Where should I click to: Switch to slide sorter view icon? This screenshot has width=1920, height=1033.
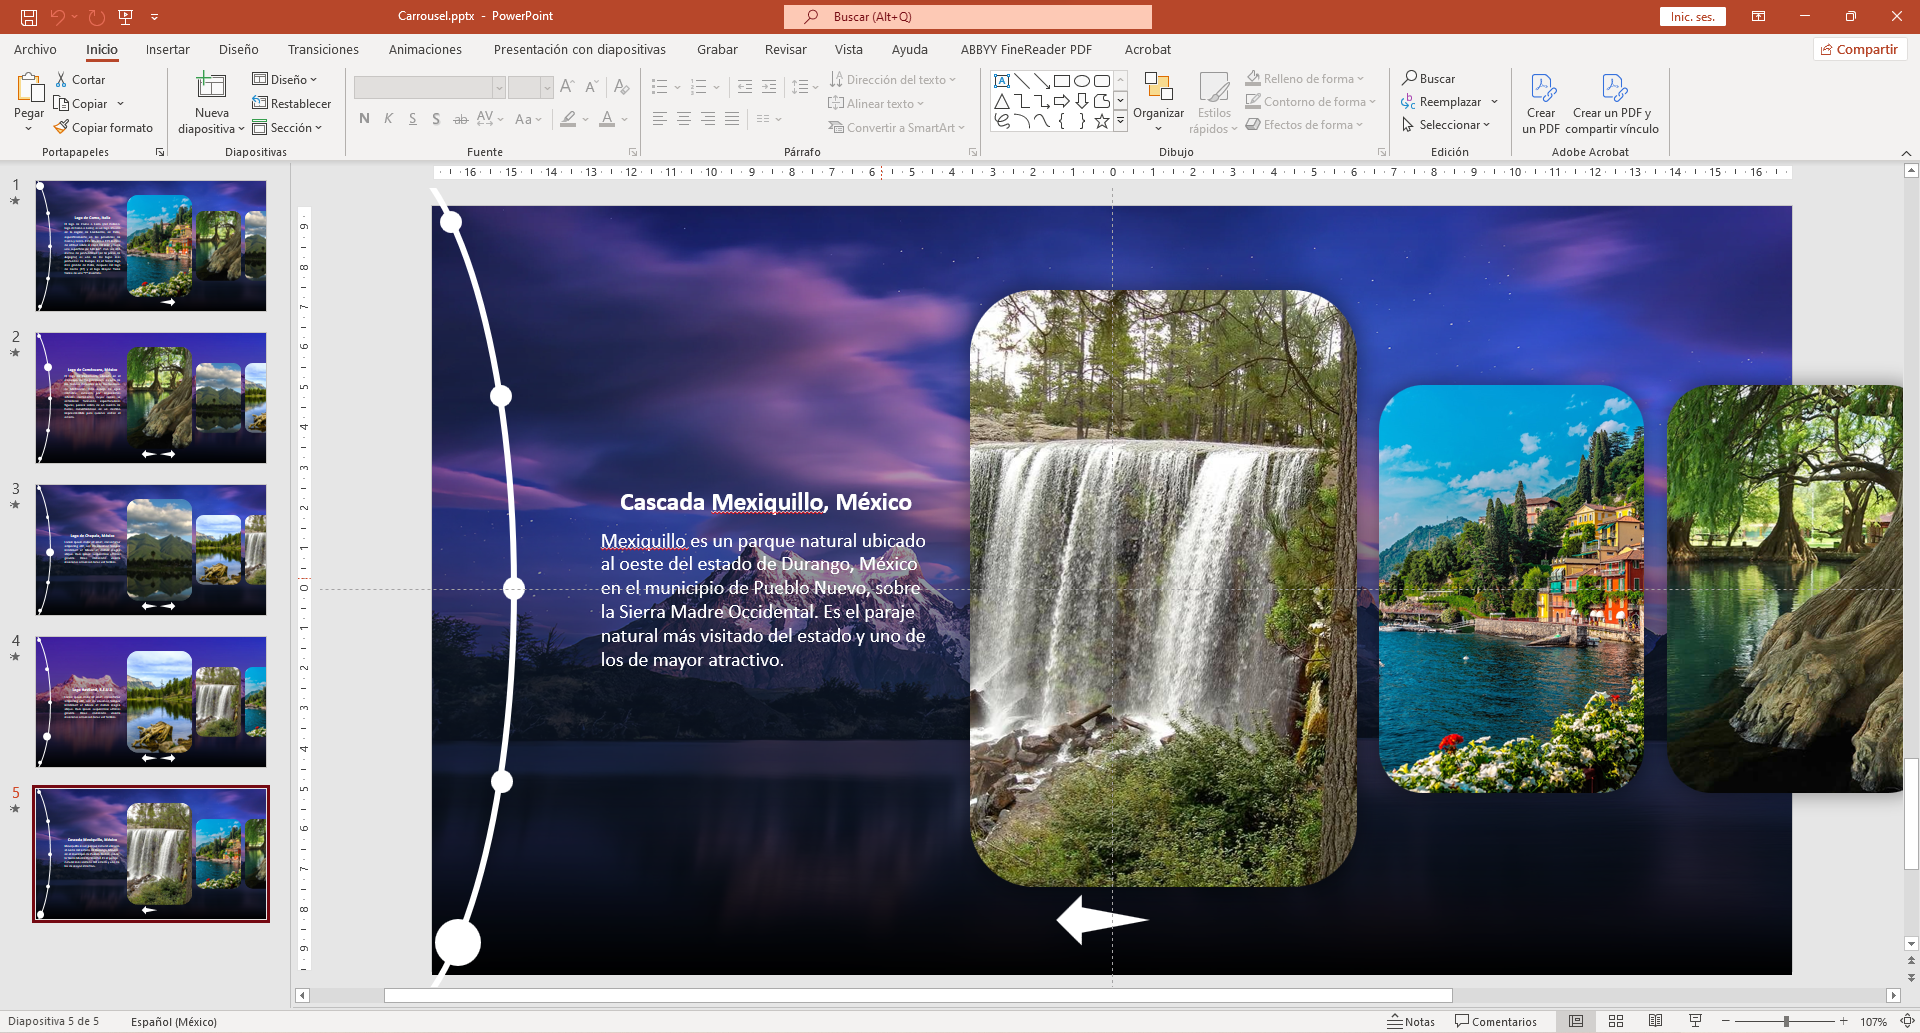pos(1616,1021)
